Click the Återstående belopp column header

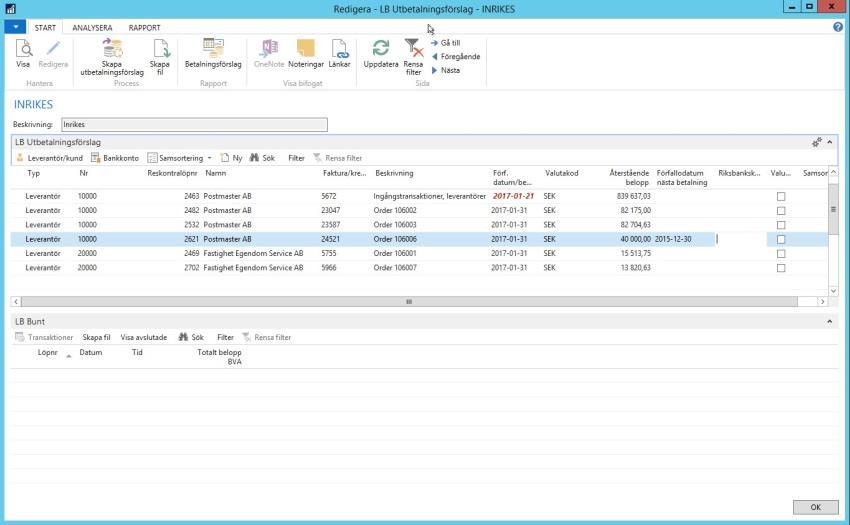629,178
